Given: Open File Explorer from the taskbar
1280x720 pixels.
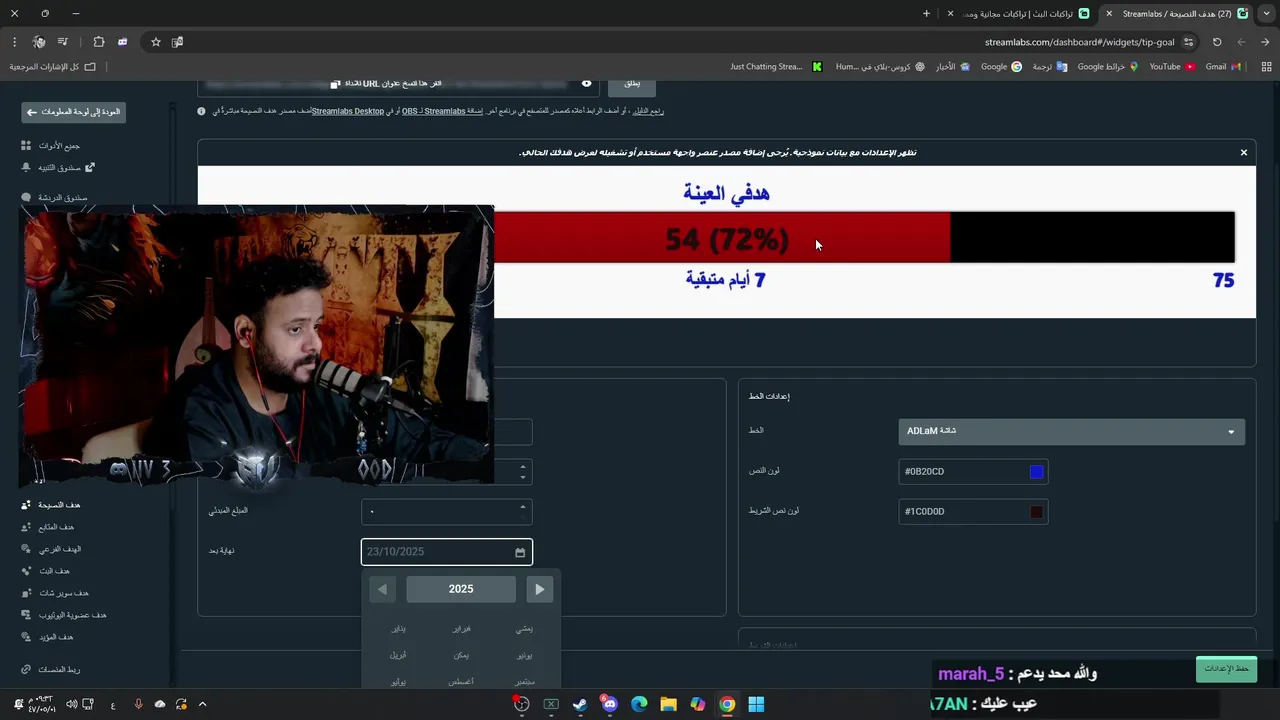Looking at the screenshot, I should (x=668, y=704).
